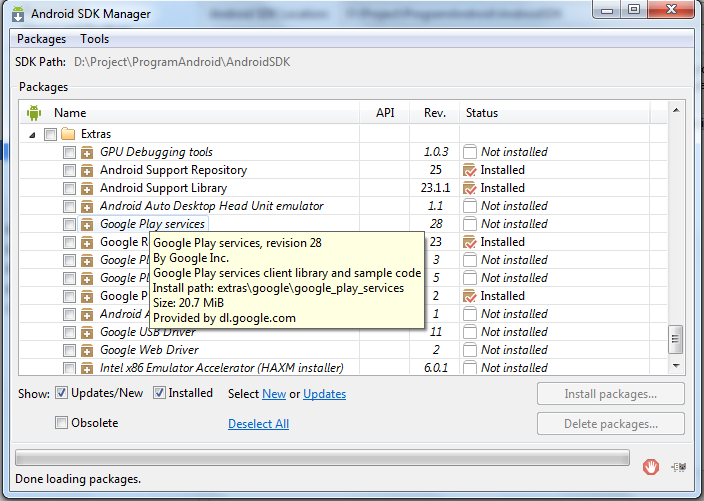Screen dimensions: 704x501
Task: Click package icon beside GPU Debugging tools
Action: [x=87, y=153]
